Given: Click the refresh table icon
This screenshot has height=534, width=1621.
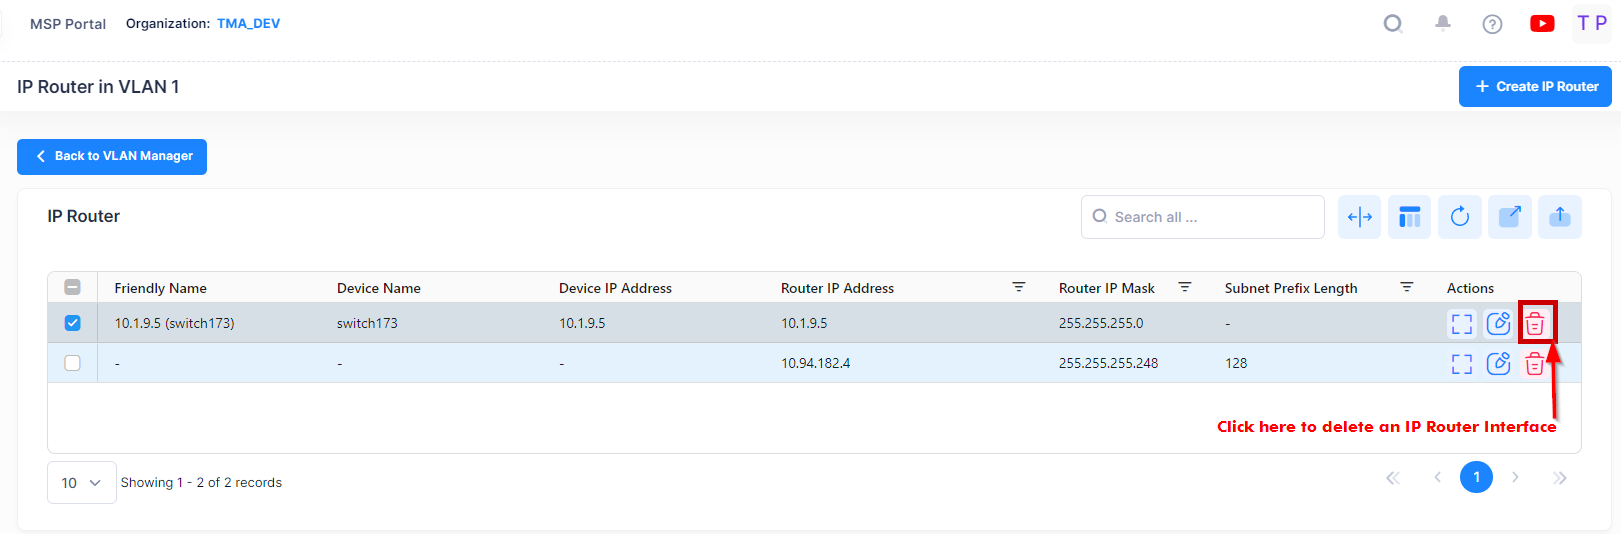Looking at the screenshot, I should 1459,217.
